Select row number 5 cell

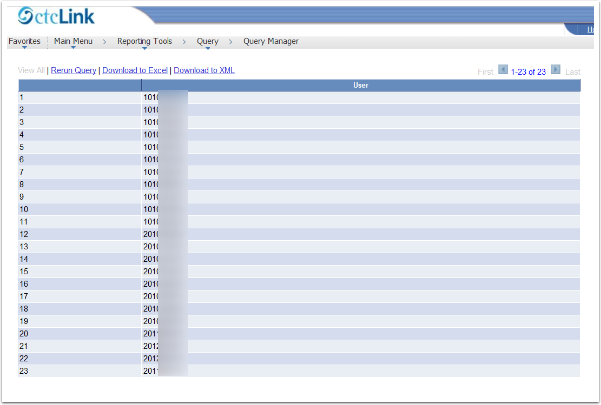tap(80, 148)
